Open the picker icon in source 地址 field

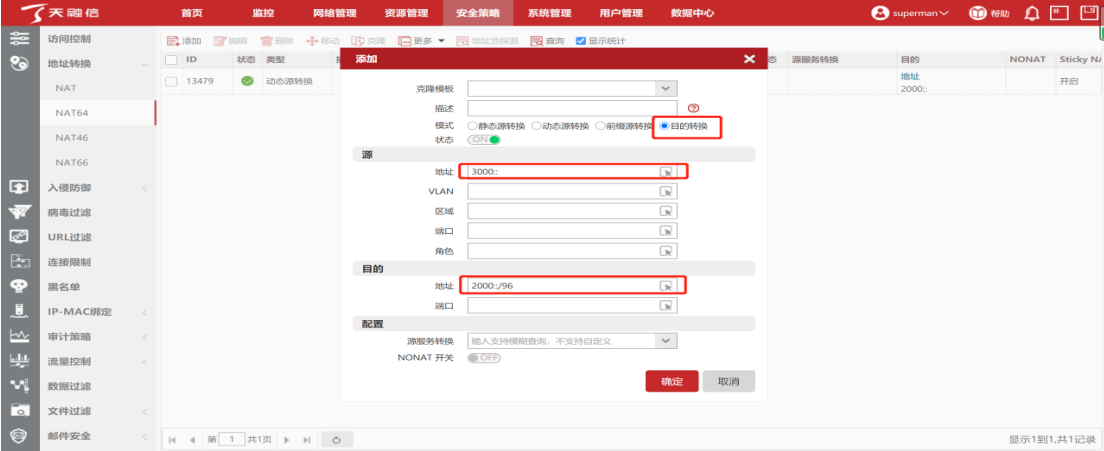665,172
